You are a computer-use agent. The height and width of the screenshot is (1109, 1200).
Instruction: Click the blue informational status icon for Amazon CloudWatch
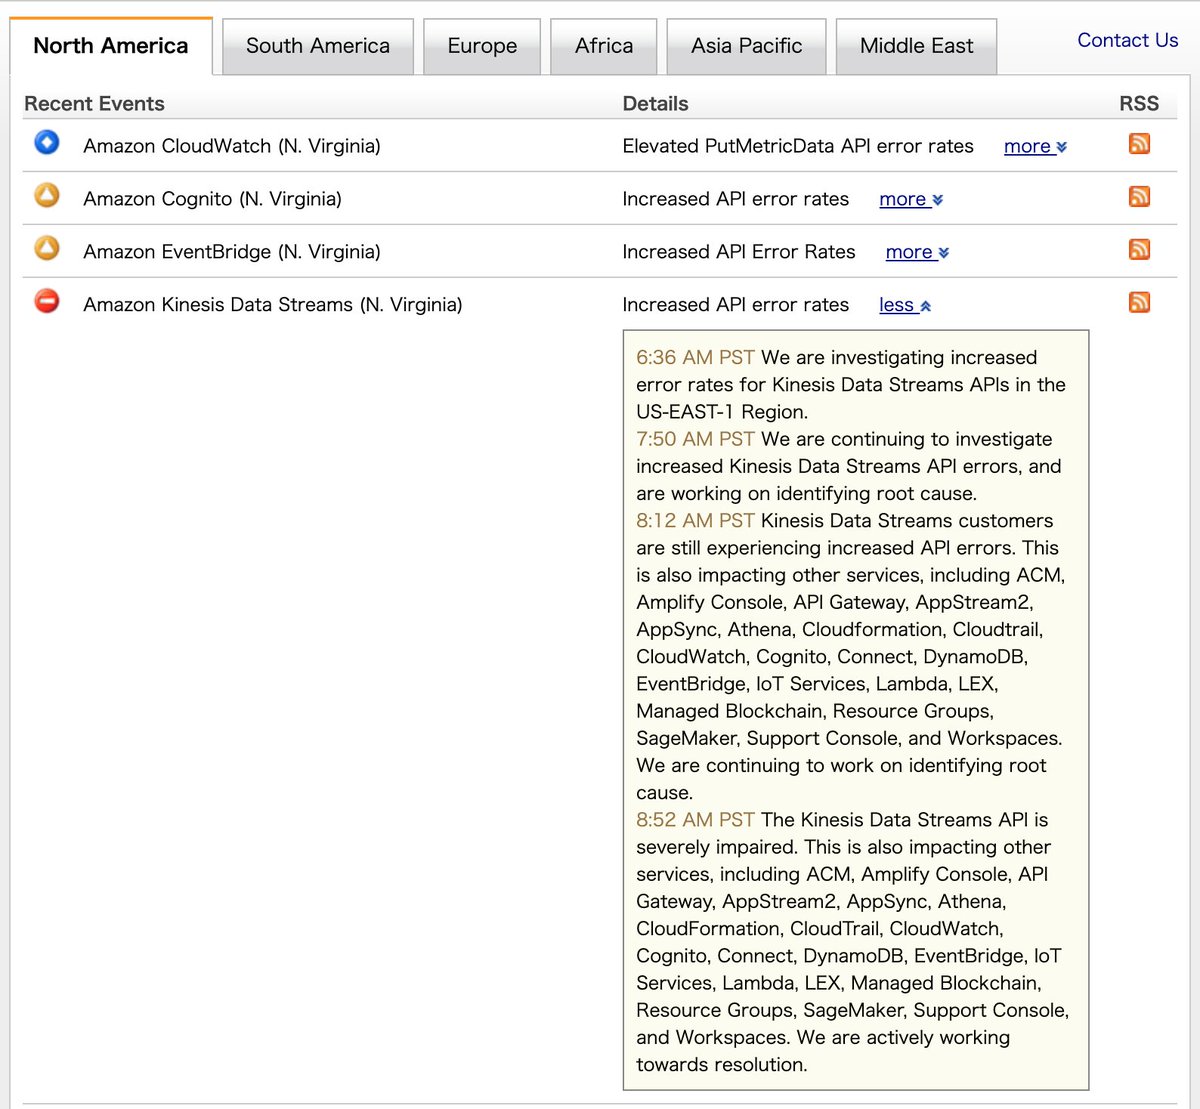[47, 142]
